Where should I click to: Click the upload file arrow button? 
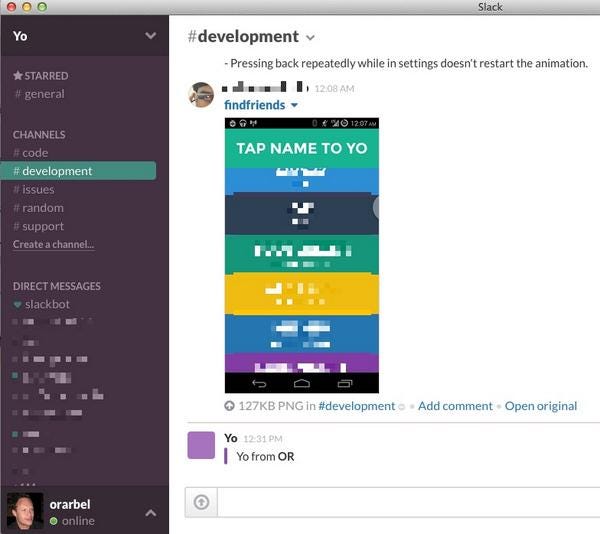[x=201, y=502]
